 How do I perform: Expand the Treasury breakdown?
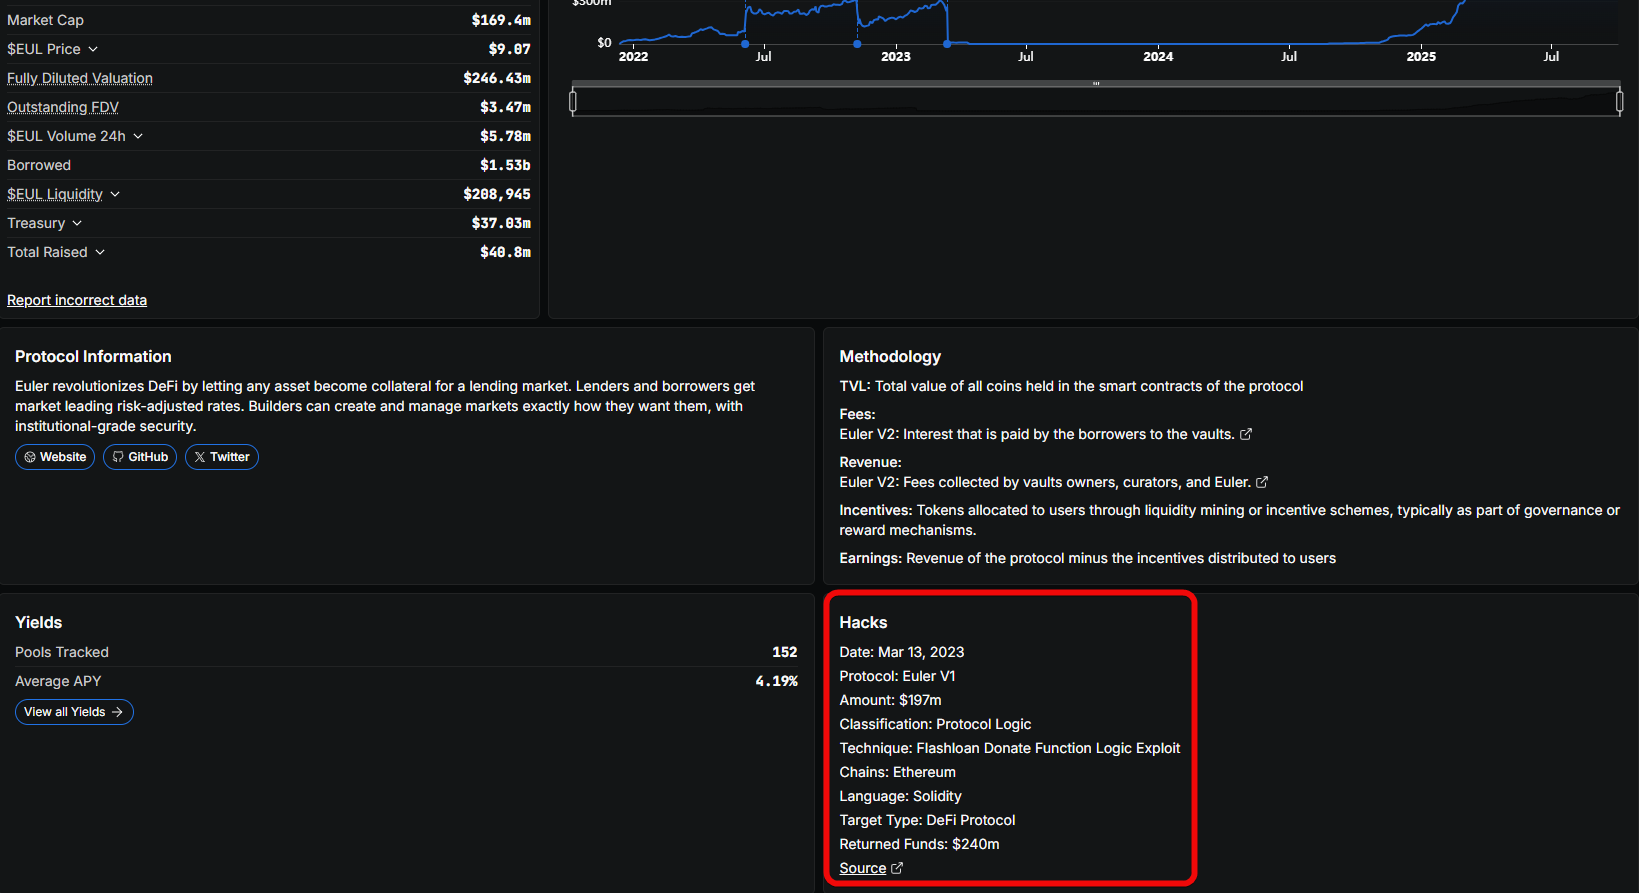[77, 223]
